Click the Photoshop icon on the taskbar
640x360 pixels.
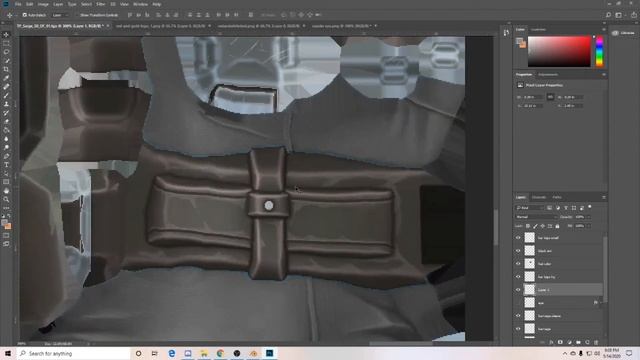(269, 353)
